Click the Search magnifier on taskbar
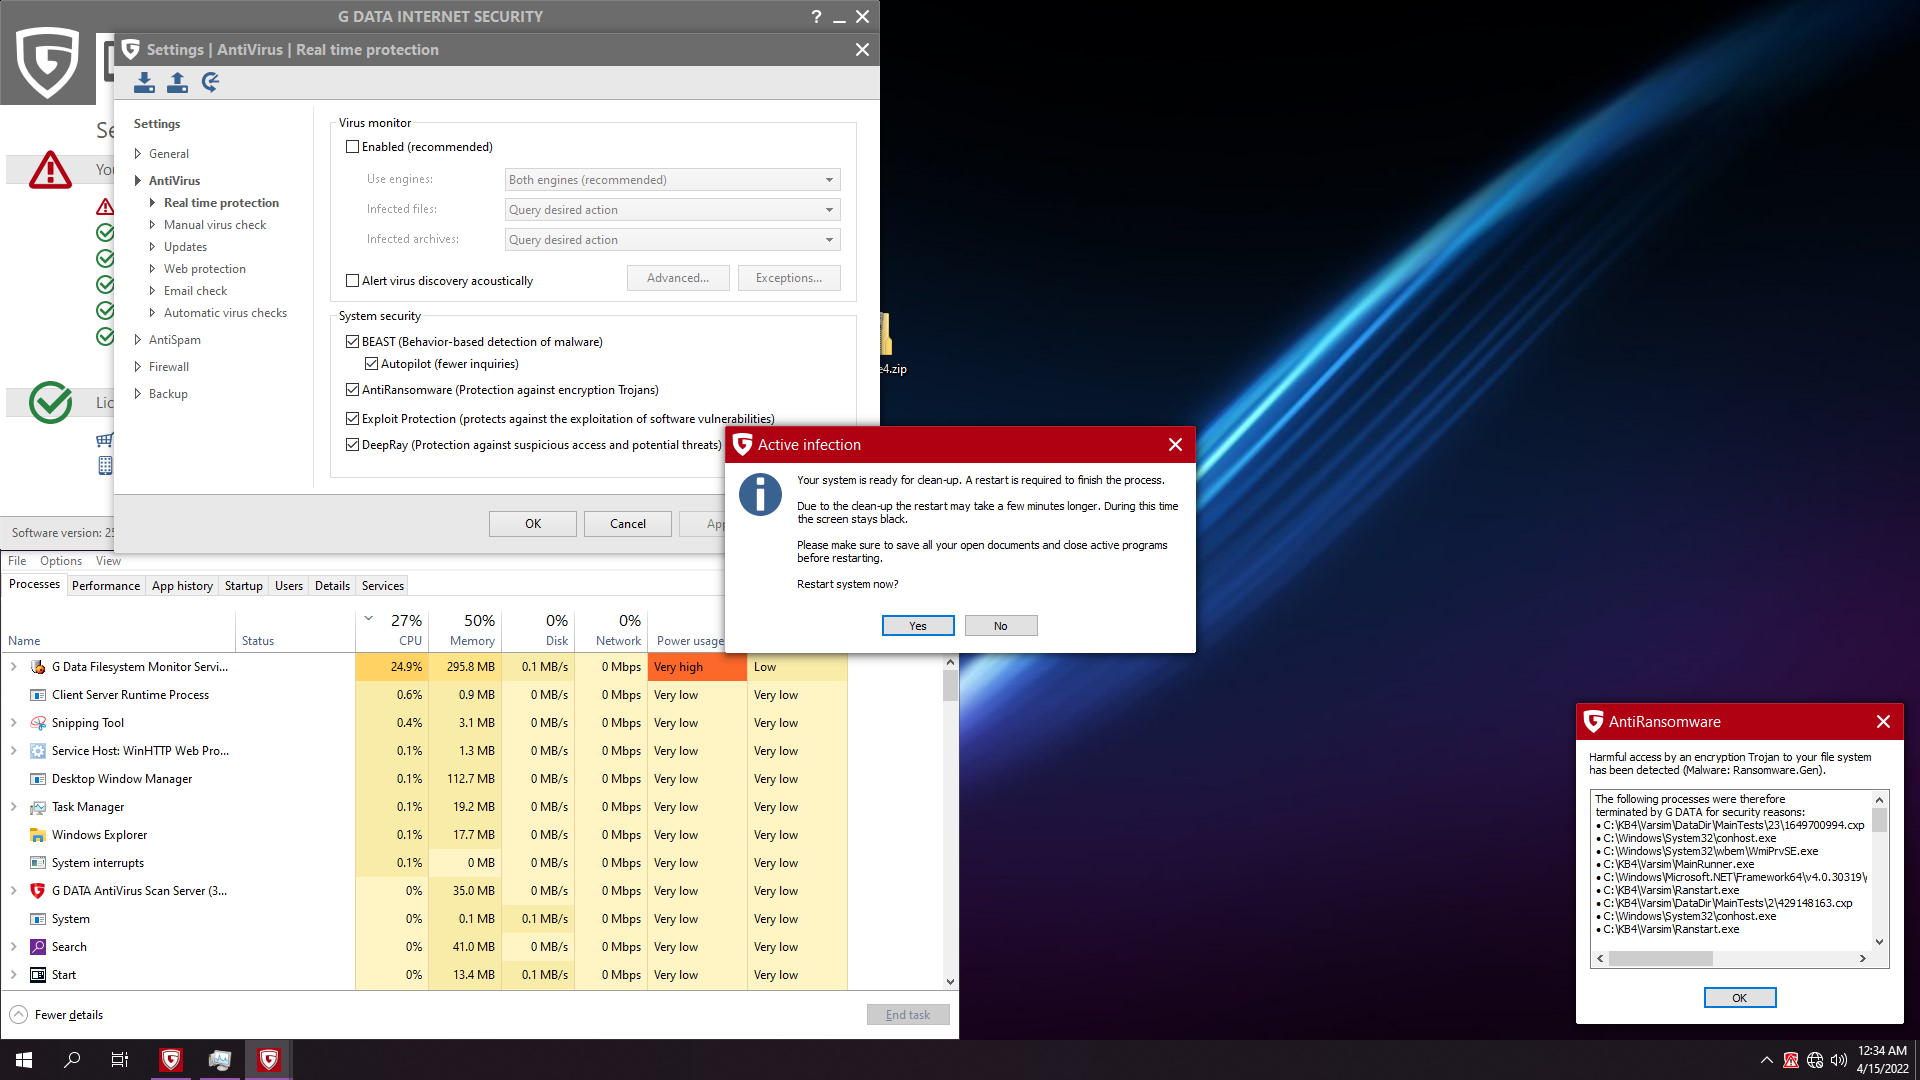1920x1080 pixels. (x=72, y=1060)
